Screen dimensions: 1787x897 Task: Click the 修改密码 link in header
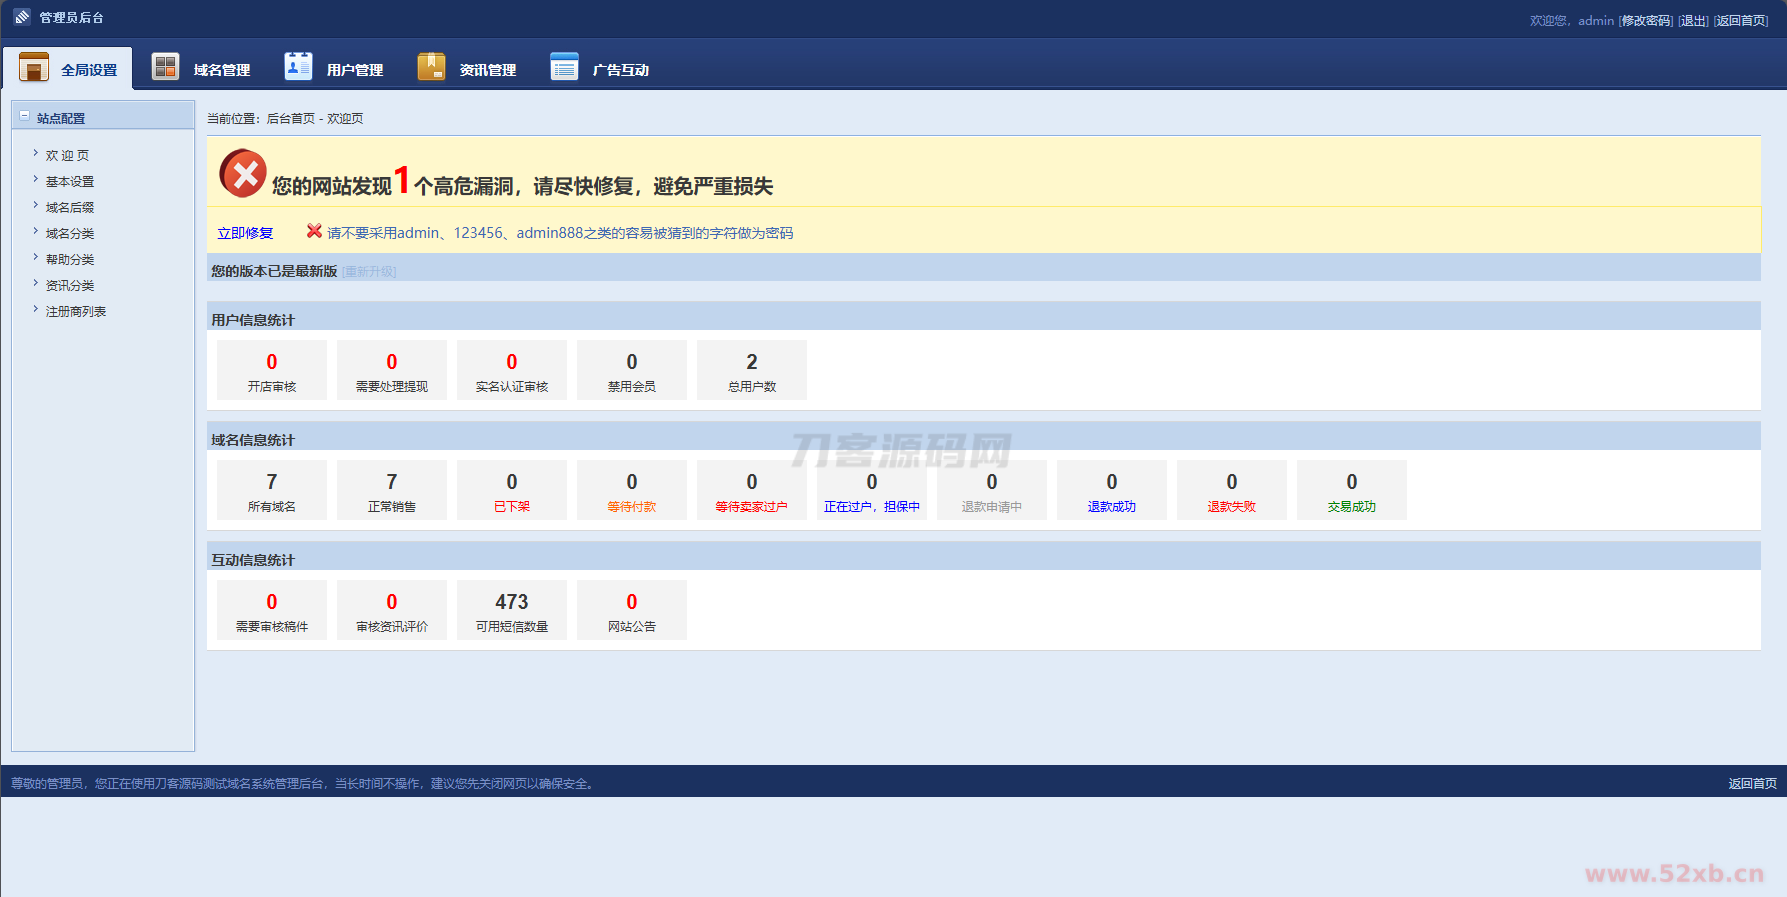point(1646,20)
